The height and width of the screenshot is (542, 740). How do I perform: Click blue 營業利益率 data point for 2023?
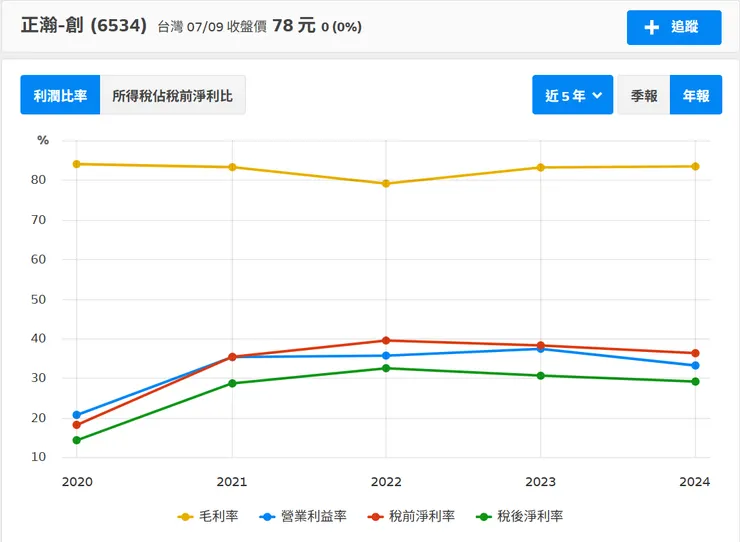(541, 348)
